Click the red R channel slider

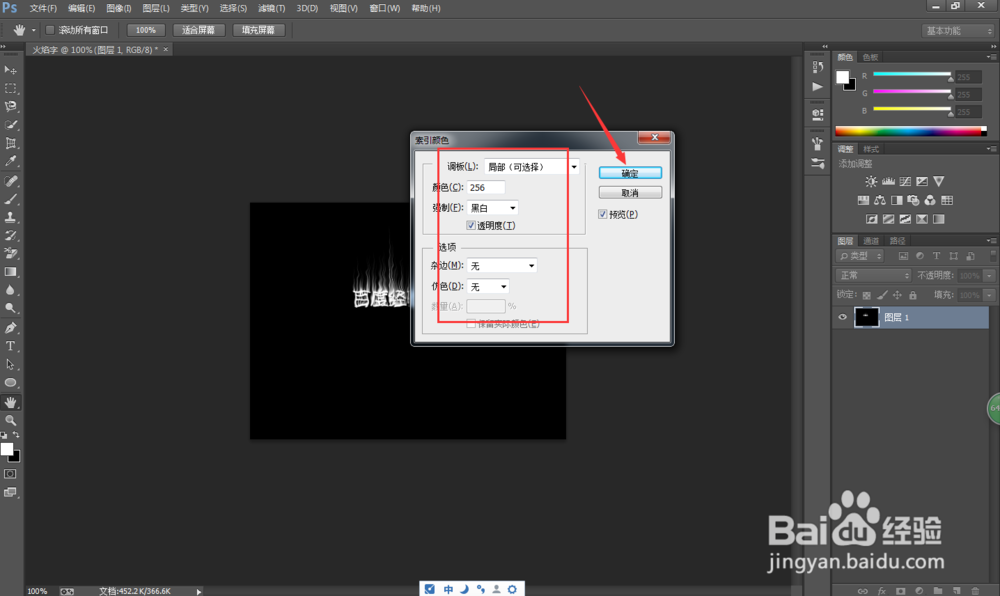click(912, 75)
